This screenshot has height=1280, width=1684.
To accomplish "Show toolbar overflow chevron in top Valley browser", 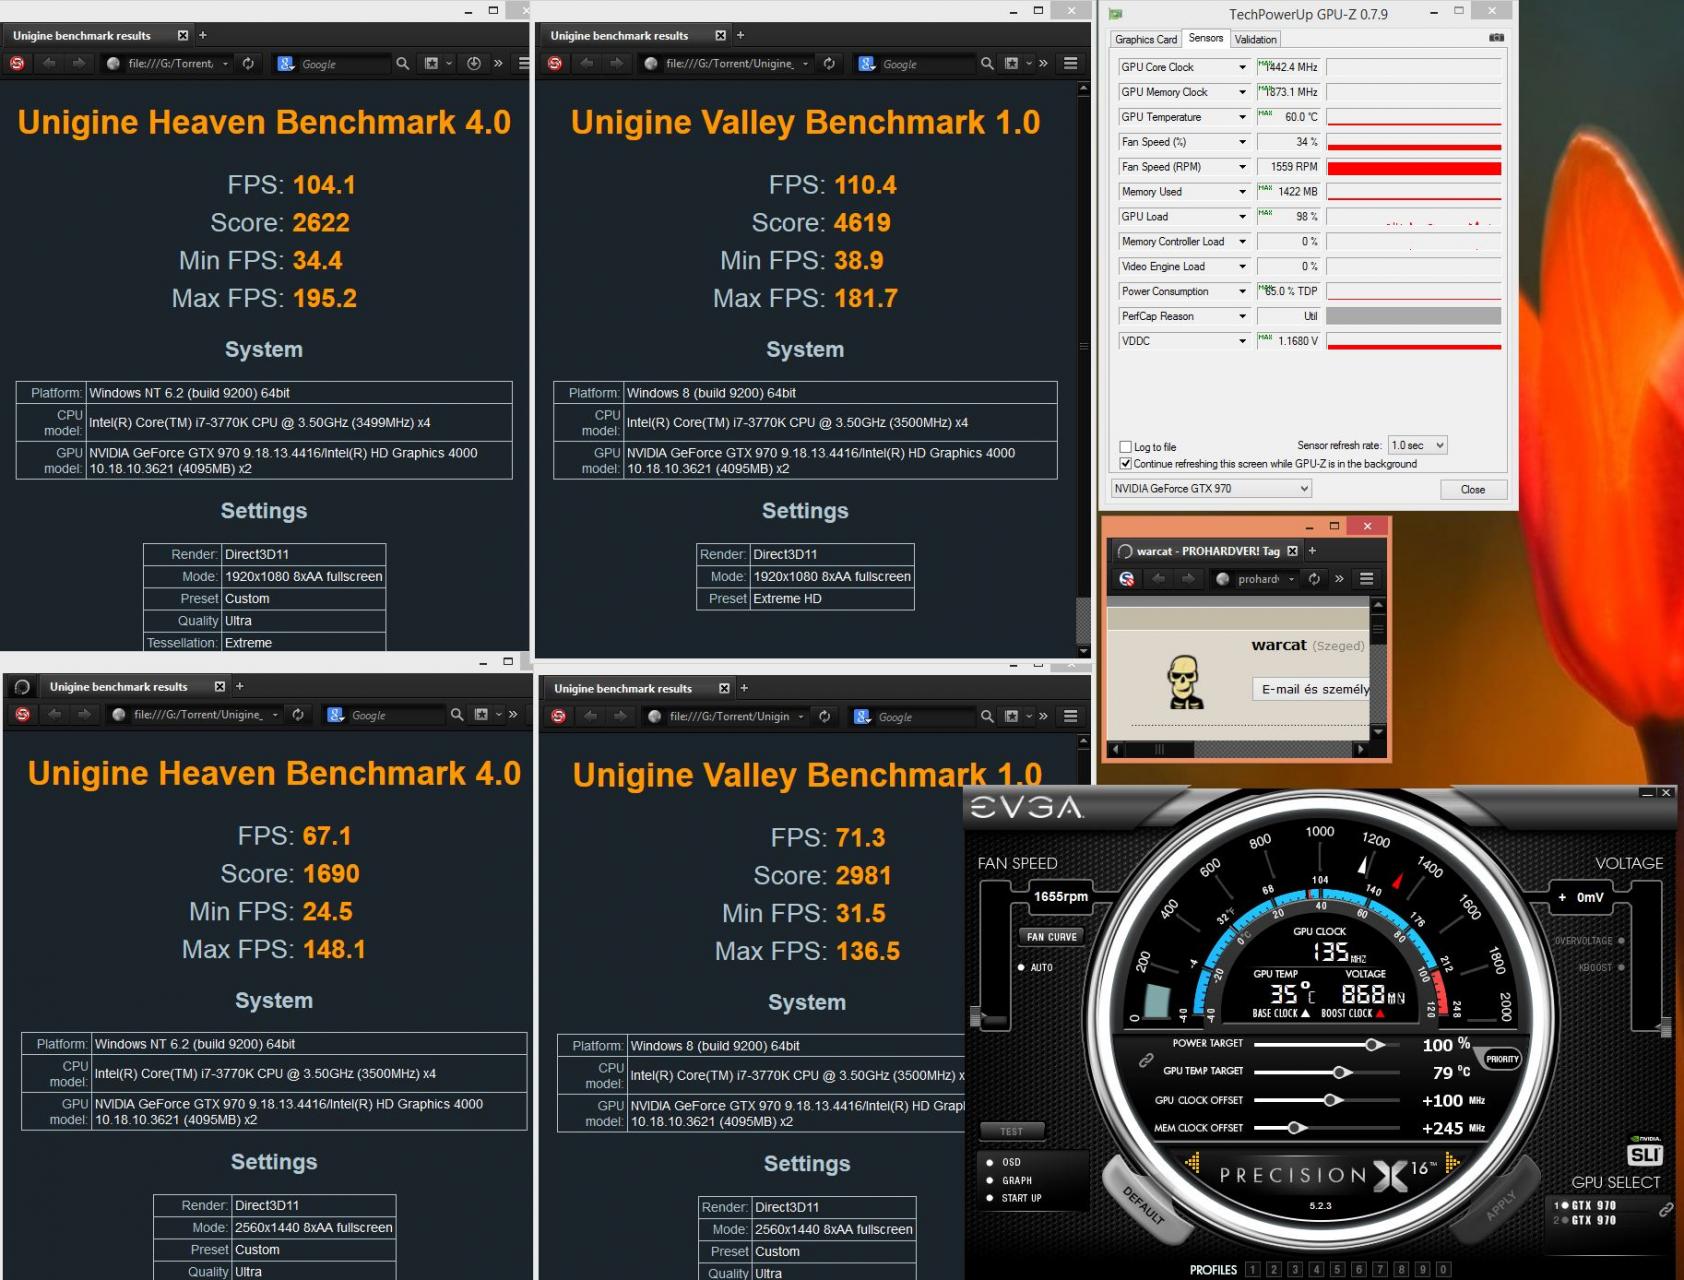I will click(1043, 63).
